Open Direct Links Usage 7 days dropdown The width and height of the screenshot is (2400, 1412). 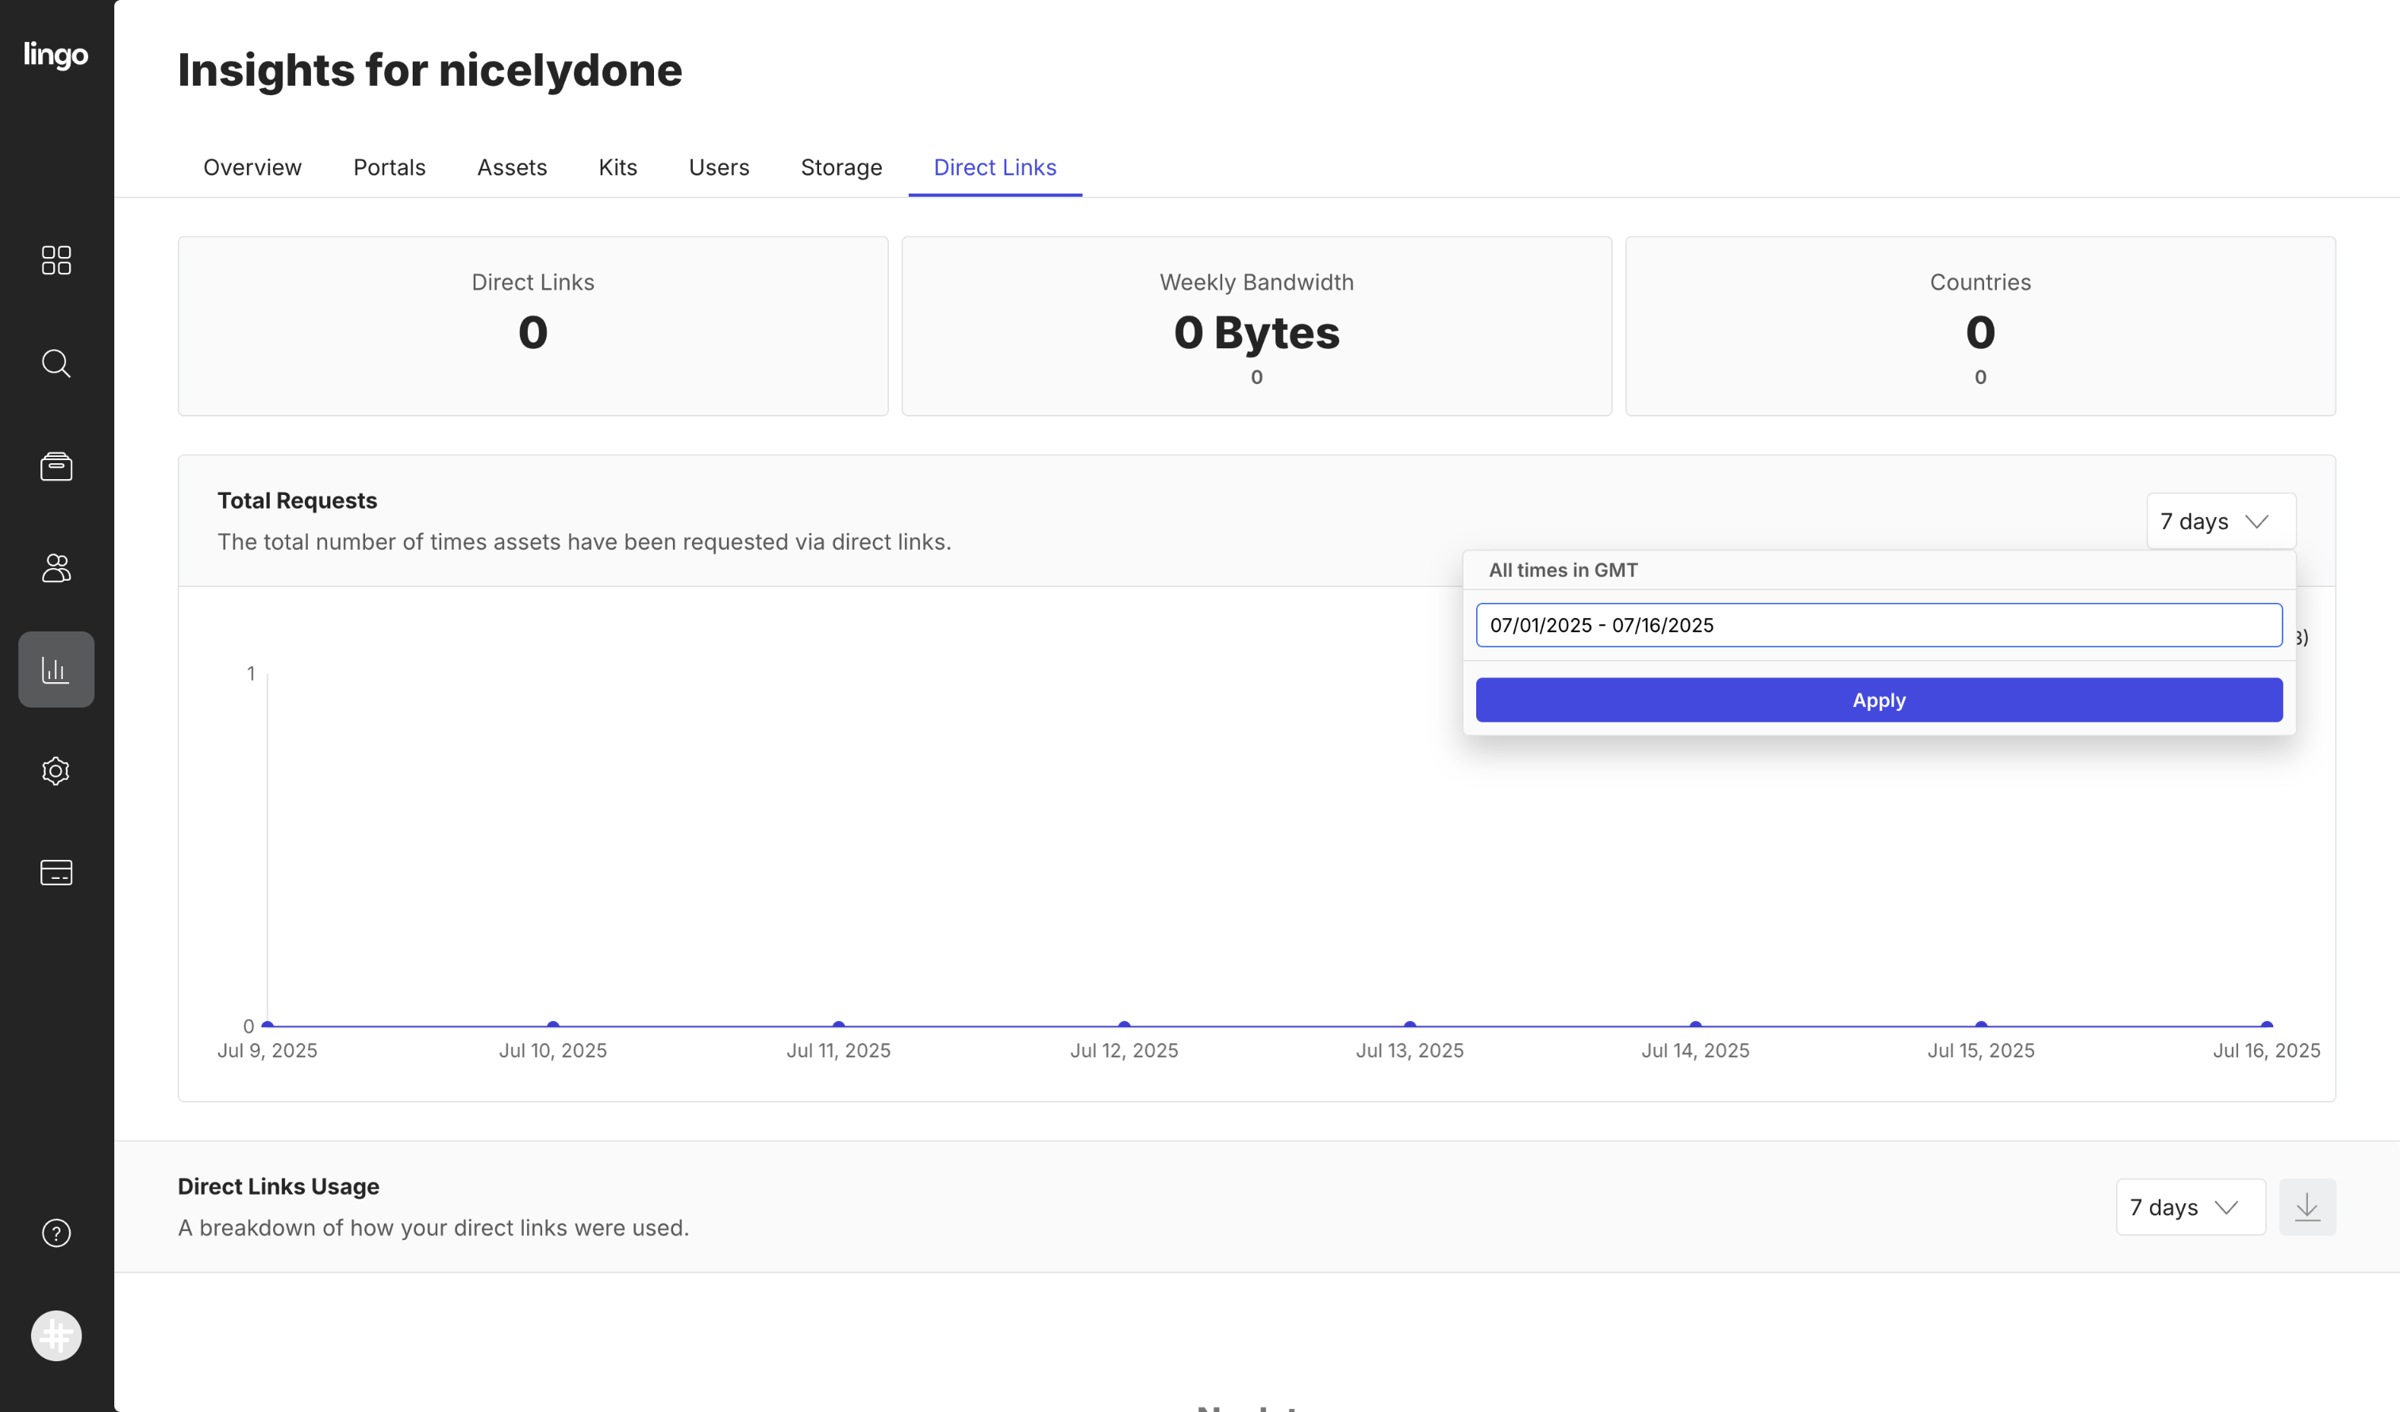click(x=2190, y=1207)
